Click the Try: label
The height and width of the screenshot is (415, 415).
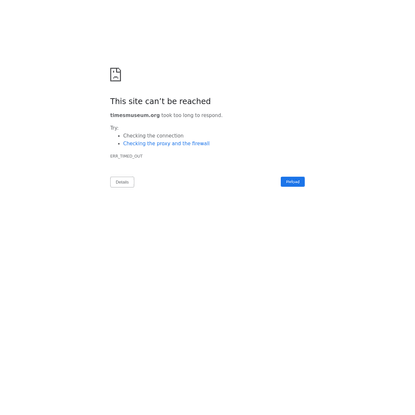coord(114,128)
